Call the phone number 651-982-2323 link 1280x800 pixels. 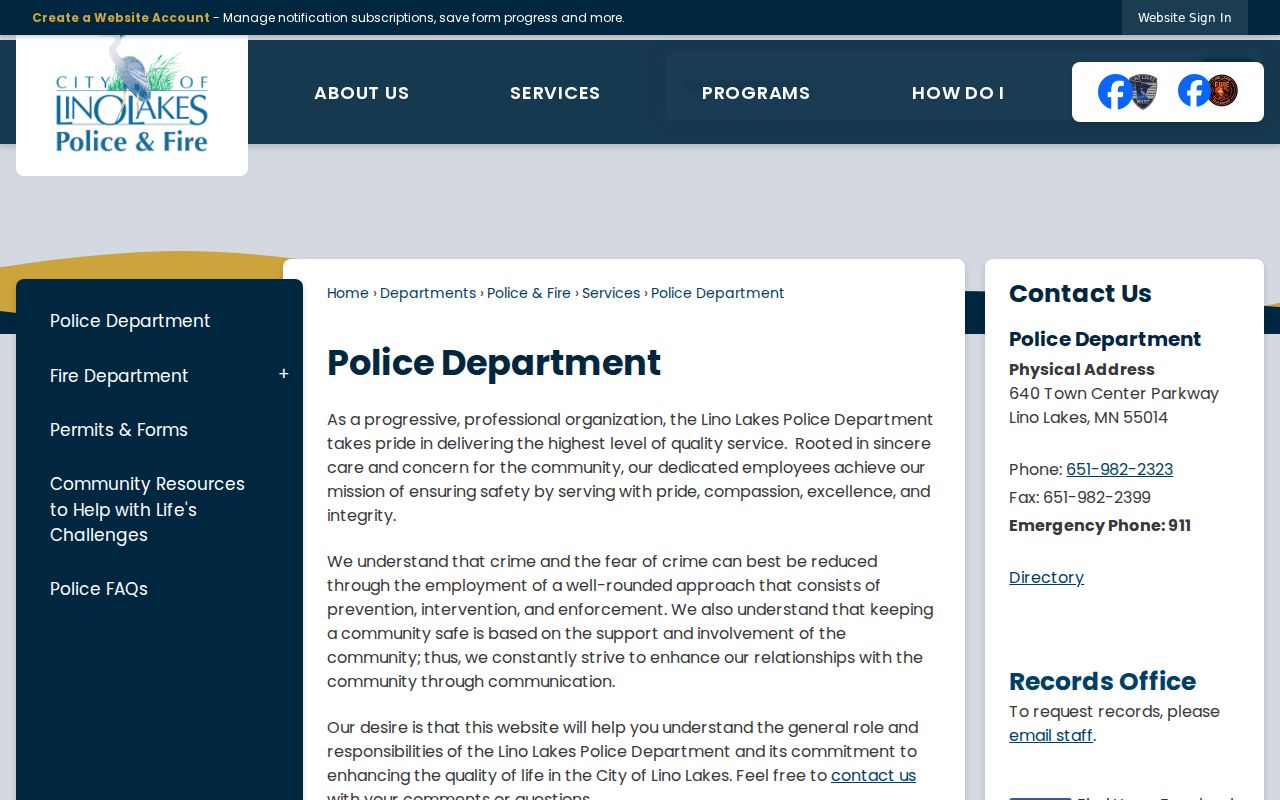1119,469
